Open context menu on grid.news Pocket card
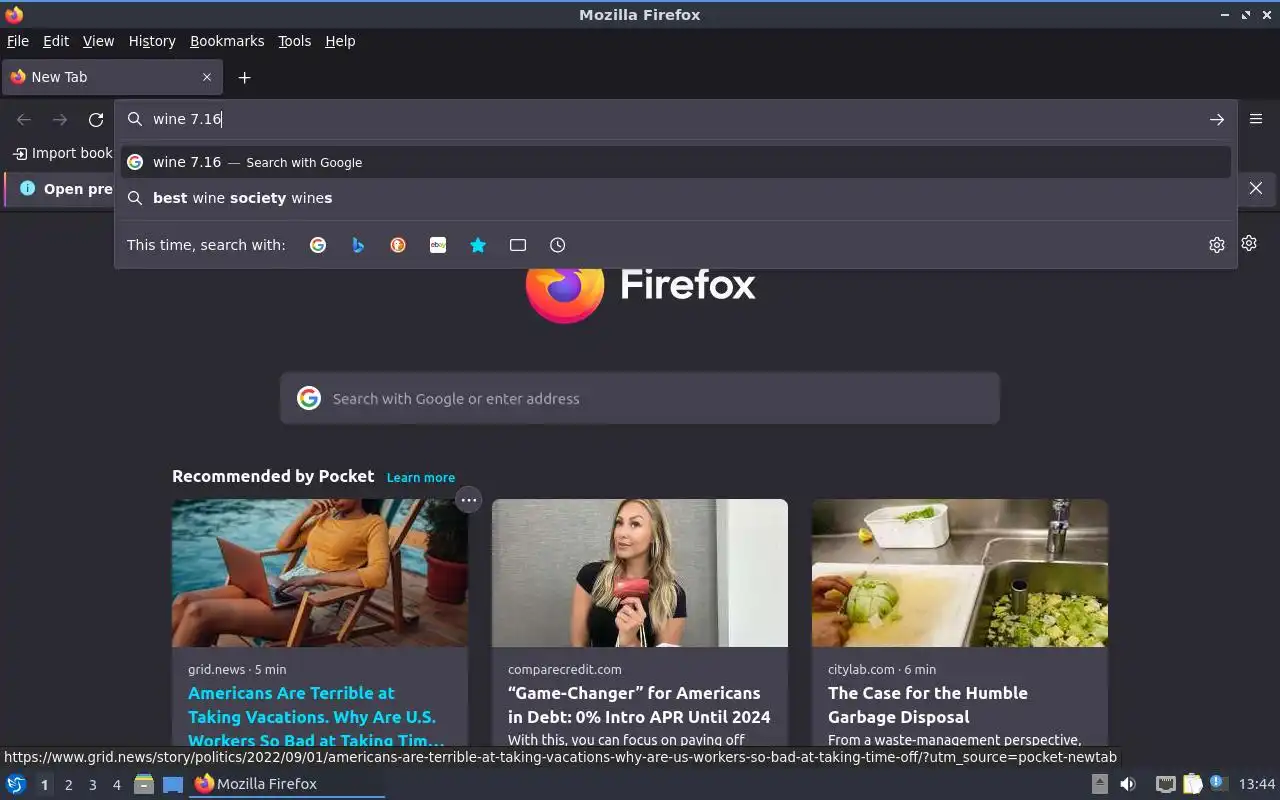 coord(468,500)
